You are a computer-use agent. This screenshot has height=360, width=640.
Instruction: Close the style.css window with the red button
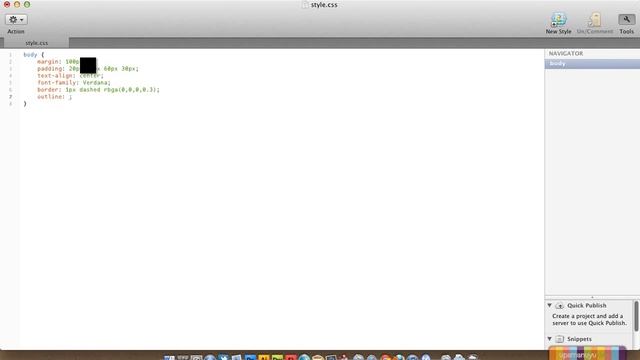(7, 4)
